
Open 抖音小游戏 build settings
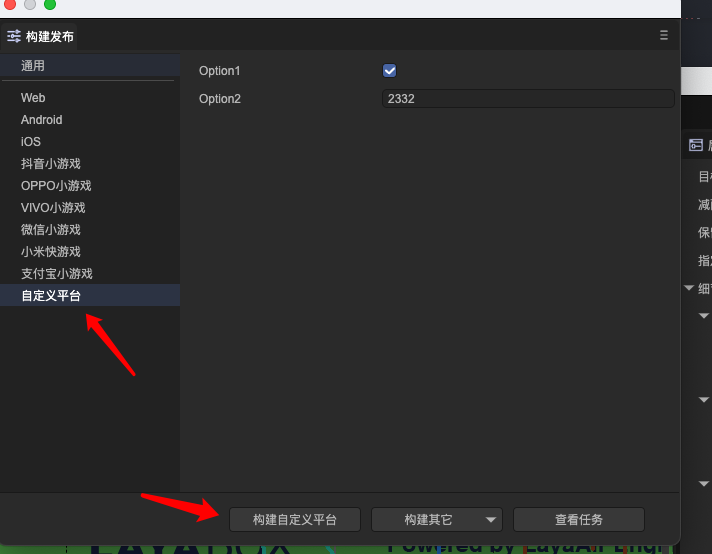tap(50, 164)
